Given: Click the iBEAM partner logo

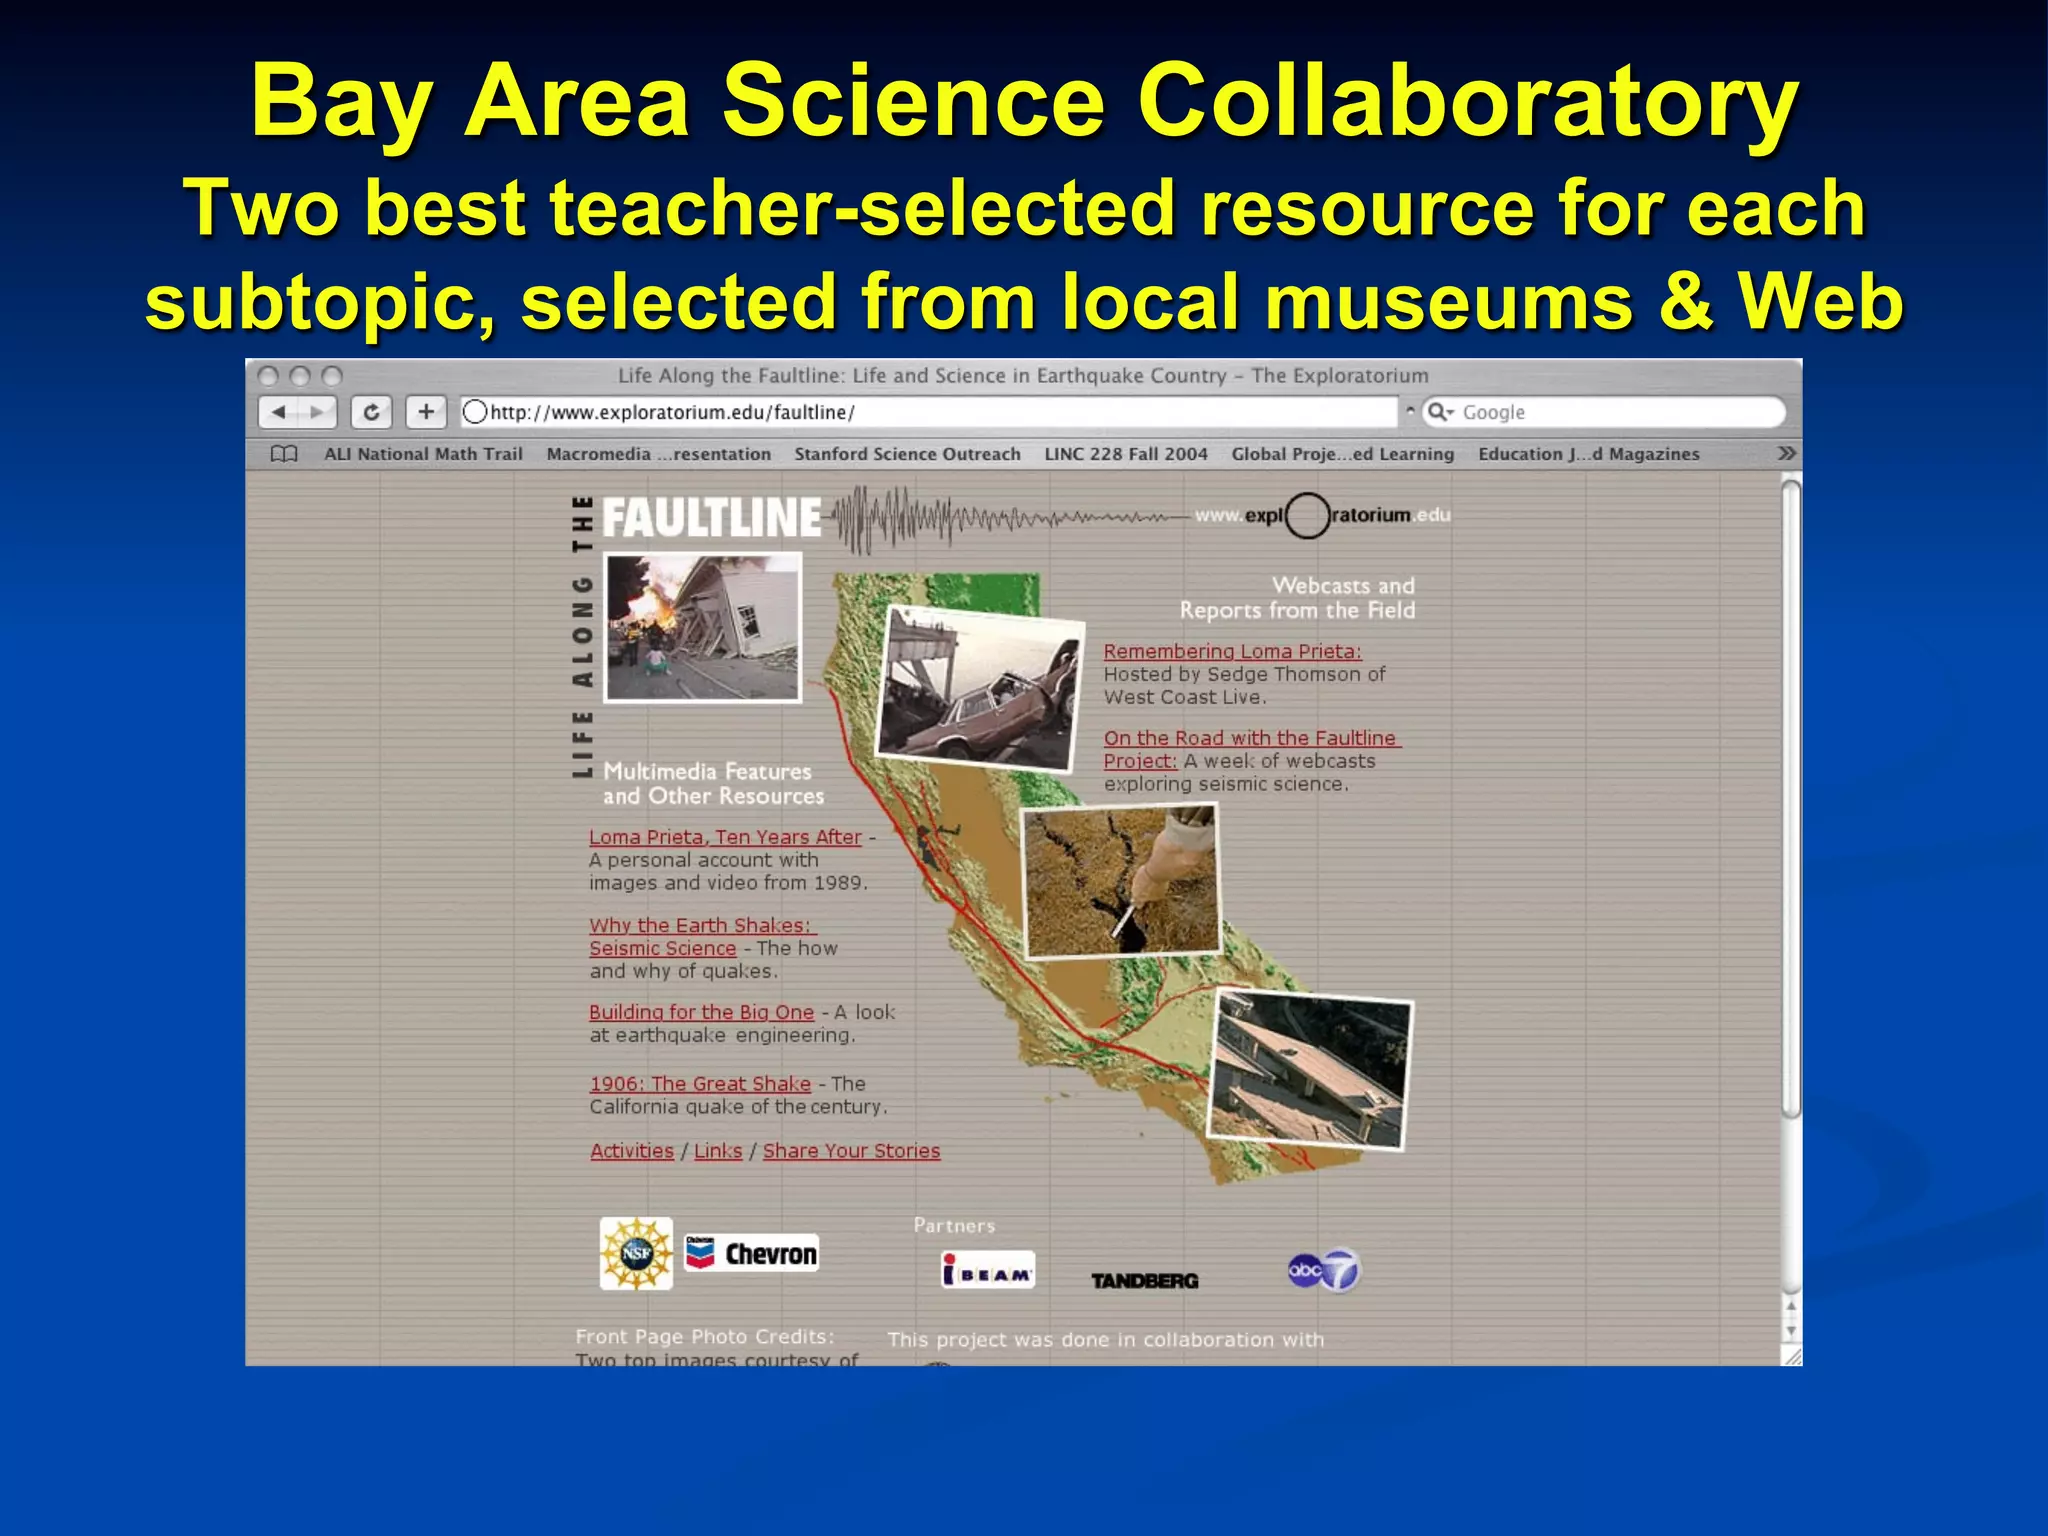Looking at the screenshot, I should (x=988, y=1271).
